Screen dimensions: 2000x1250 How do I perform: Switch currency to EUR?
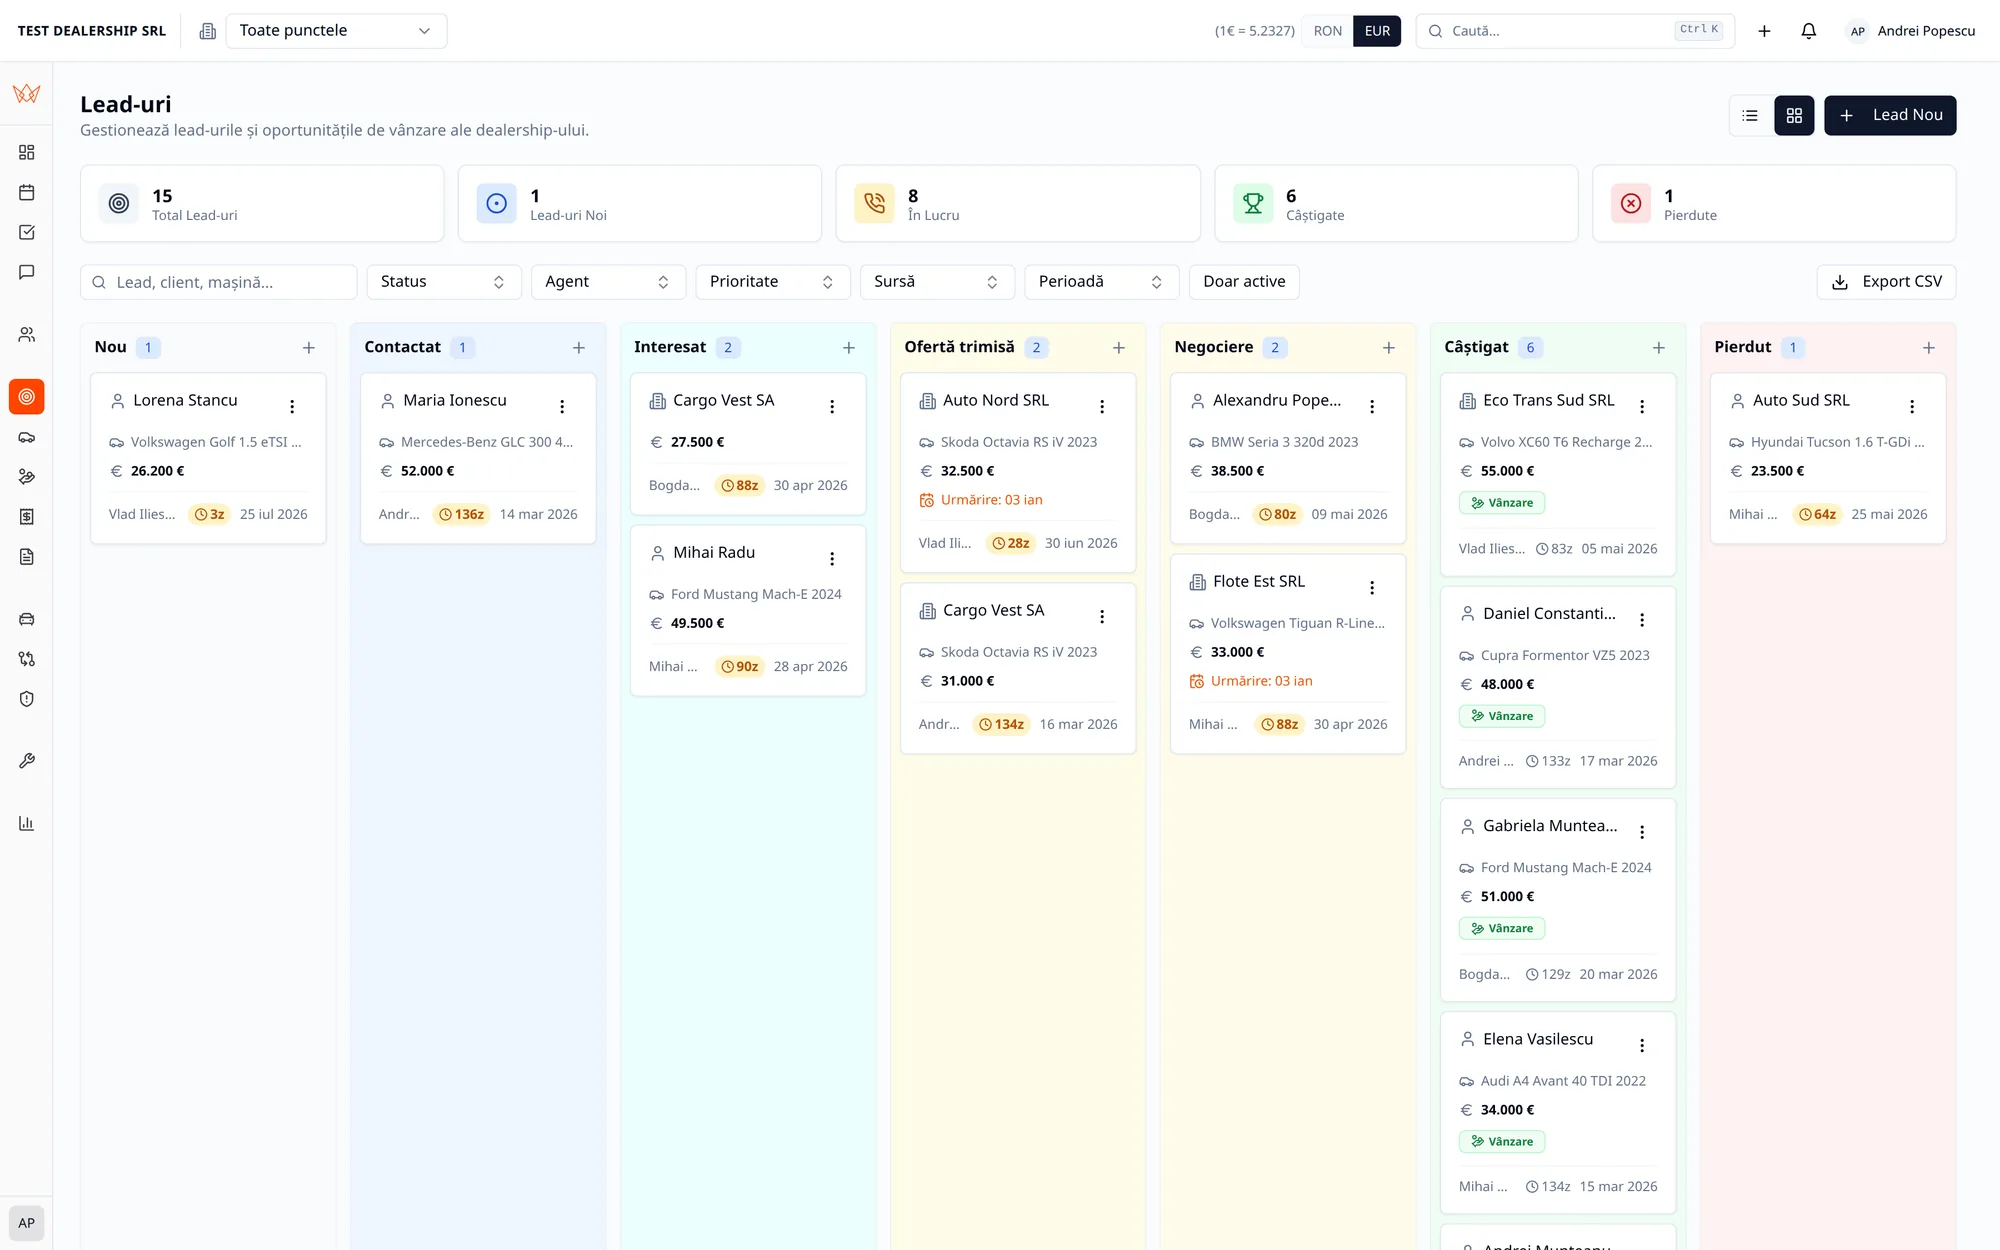pyautogui.click(x=1377, y=31)
